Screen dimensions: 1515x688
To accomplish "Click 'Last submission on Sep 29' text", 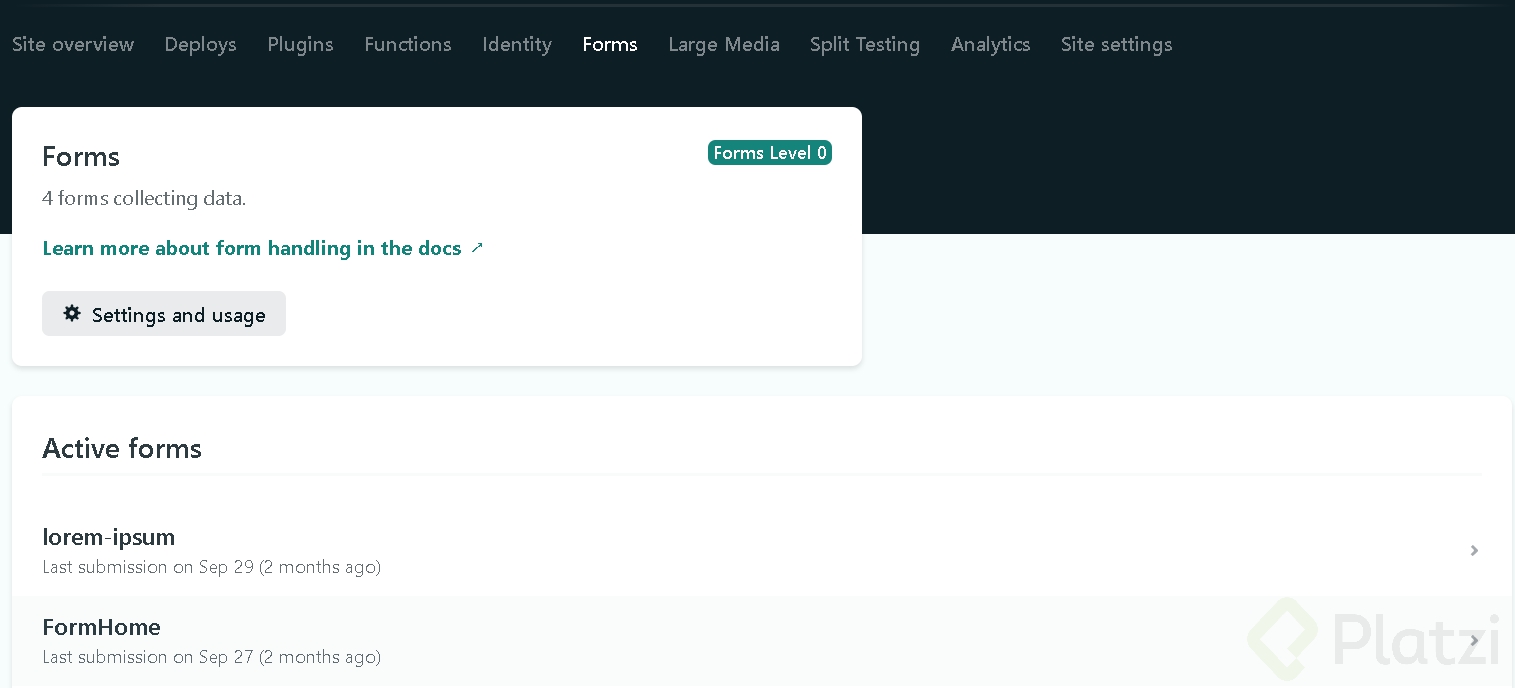I will pos(211,567).
